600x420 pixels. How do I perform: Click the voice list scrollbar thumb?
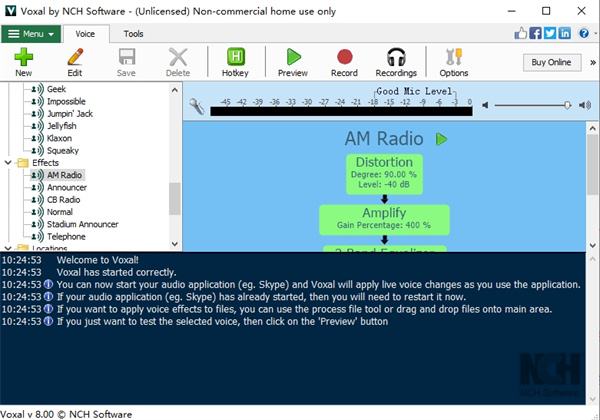tap(175, 199)
